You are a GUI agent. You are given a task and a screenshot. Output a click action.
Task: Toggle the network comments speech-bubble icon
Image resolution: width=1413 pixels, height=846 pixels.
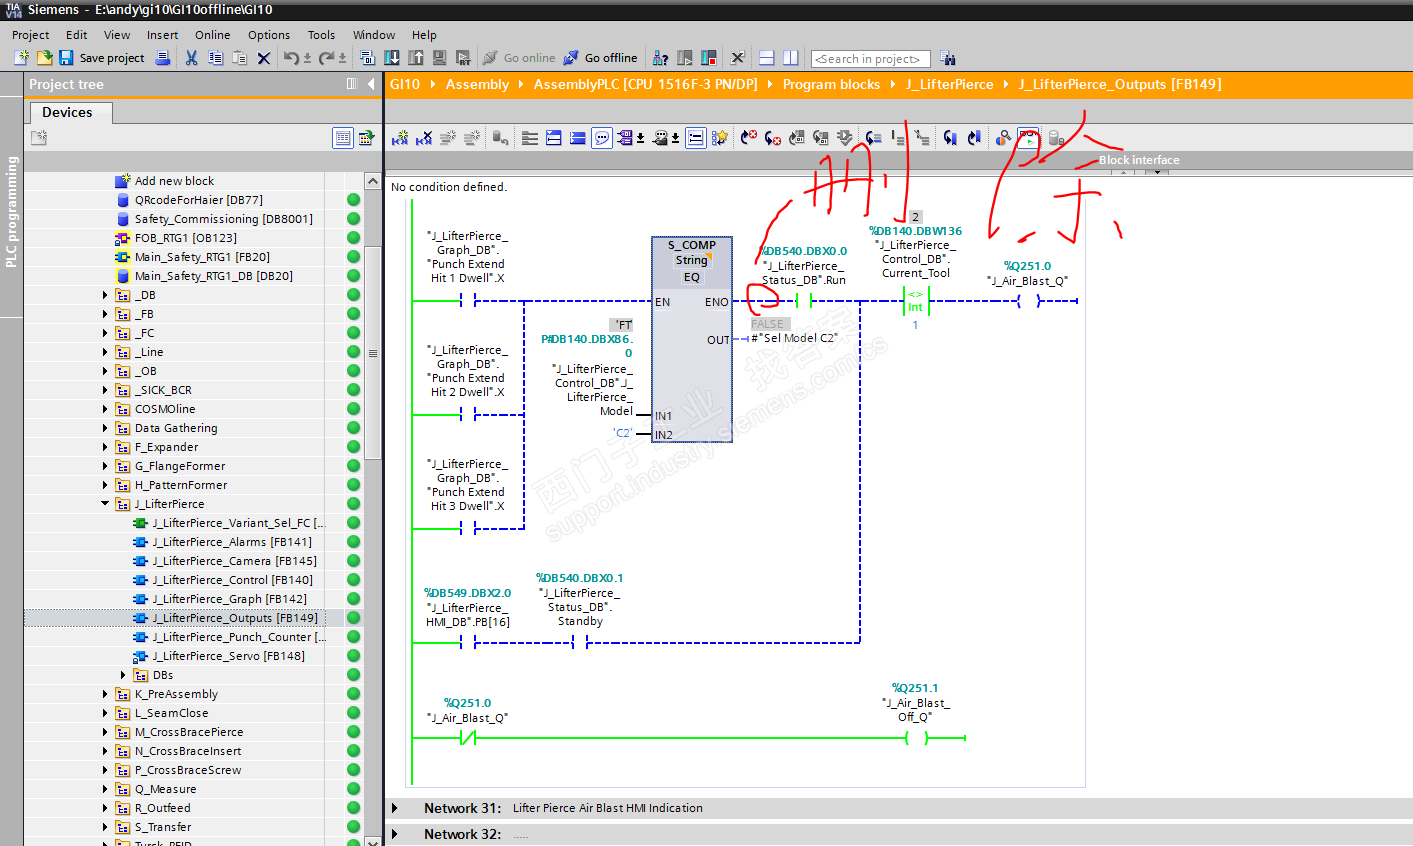[602, 138]
